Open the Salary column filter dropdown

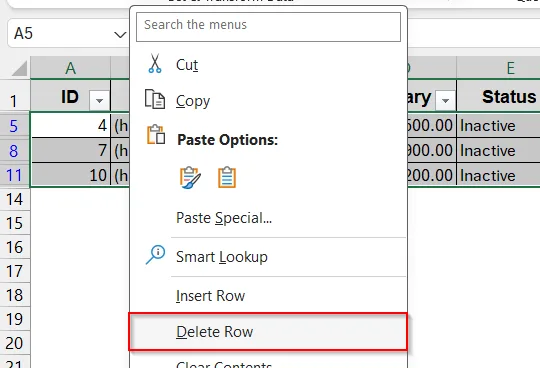pyautogui.click(x=445, y=101)
